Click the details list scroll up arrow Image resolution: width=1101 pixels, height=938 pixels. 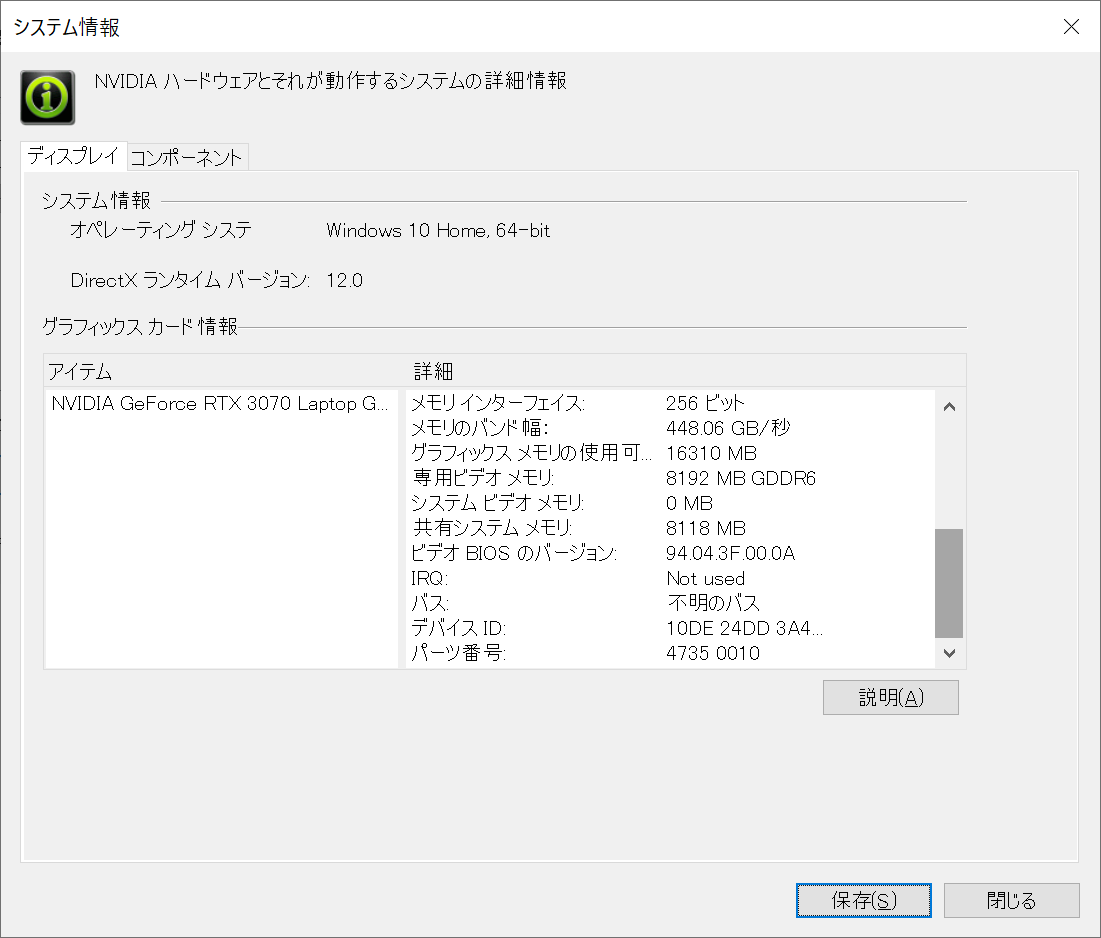tap(949, 407)
